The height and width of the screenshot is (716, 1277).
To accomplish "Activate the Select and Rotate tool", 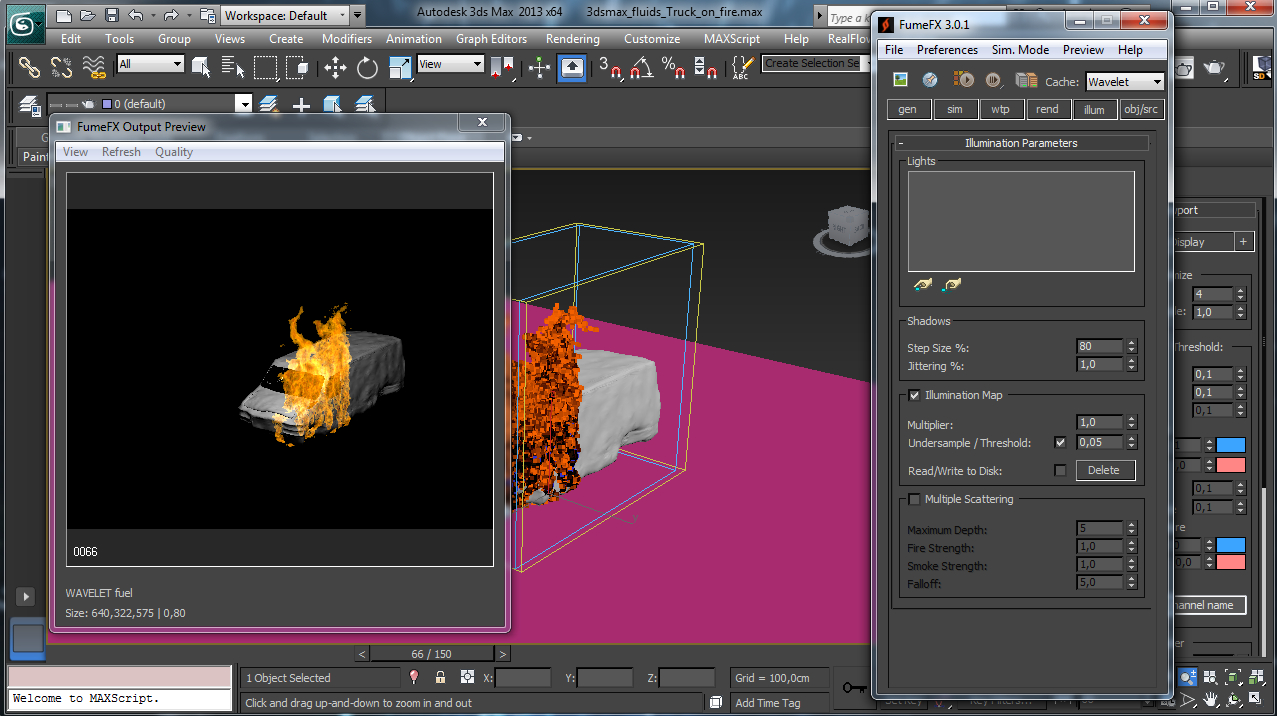I will (x=368, y=67).
